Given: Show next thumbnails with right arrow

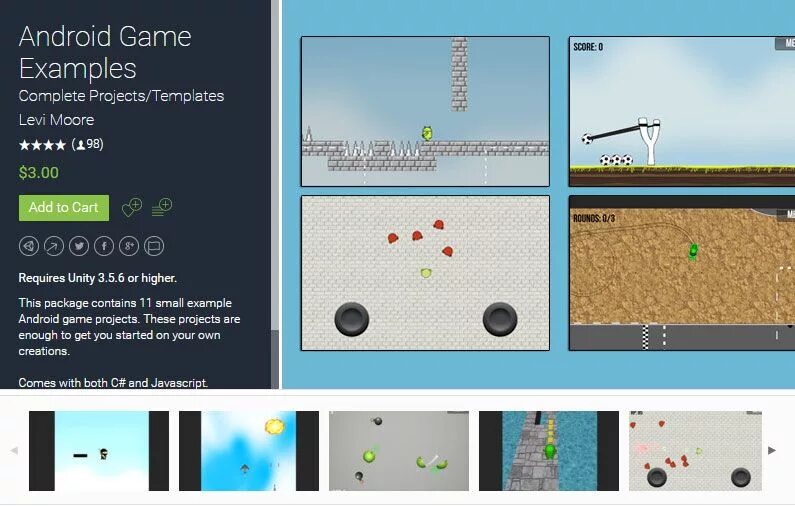Looking at the screenshot, I should (772, 450).
